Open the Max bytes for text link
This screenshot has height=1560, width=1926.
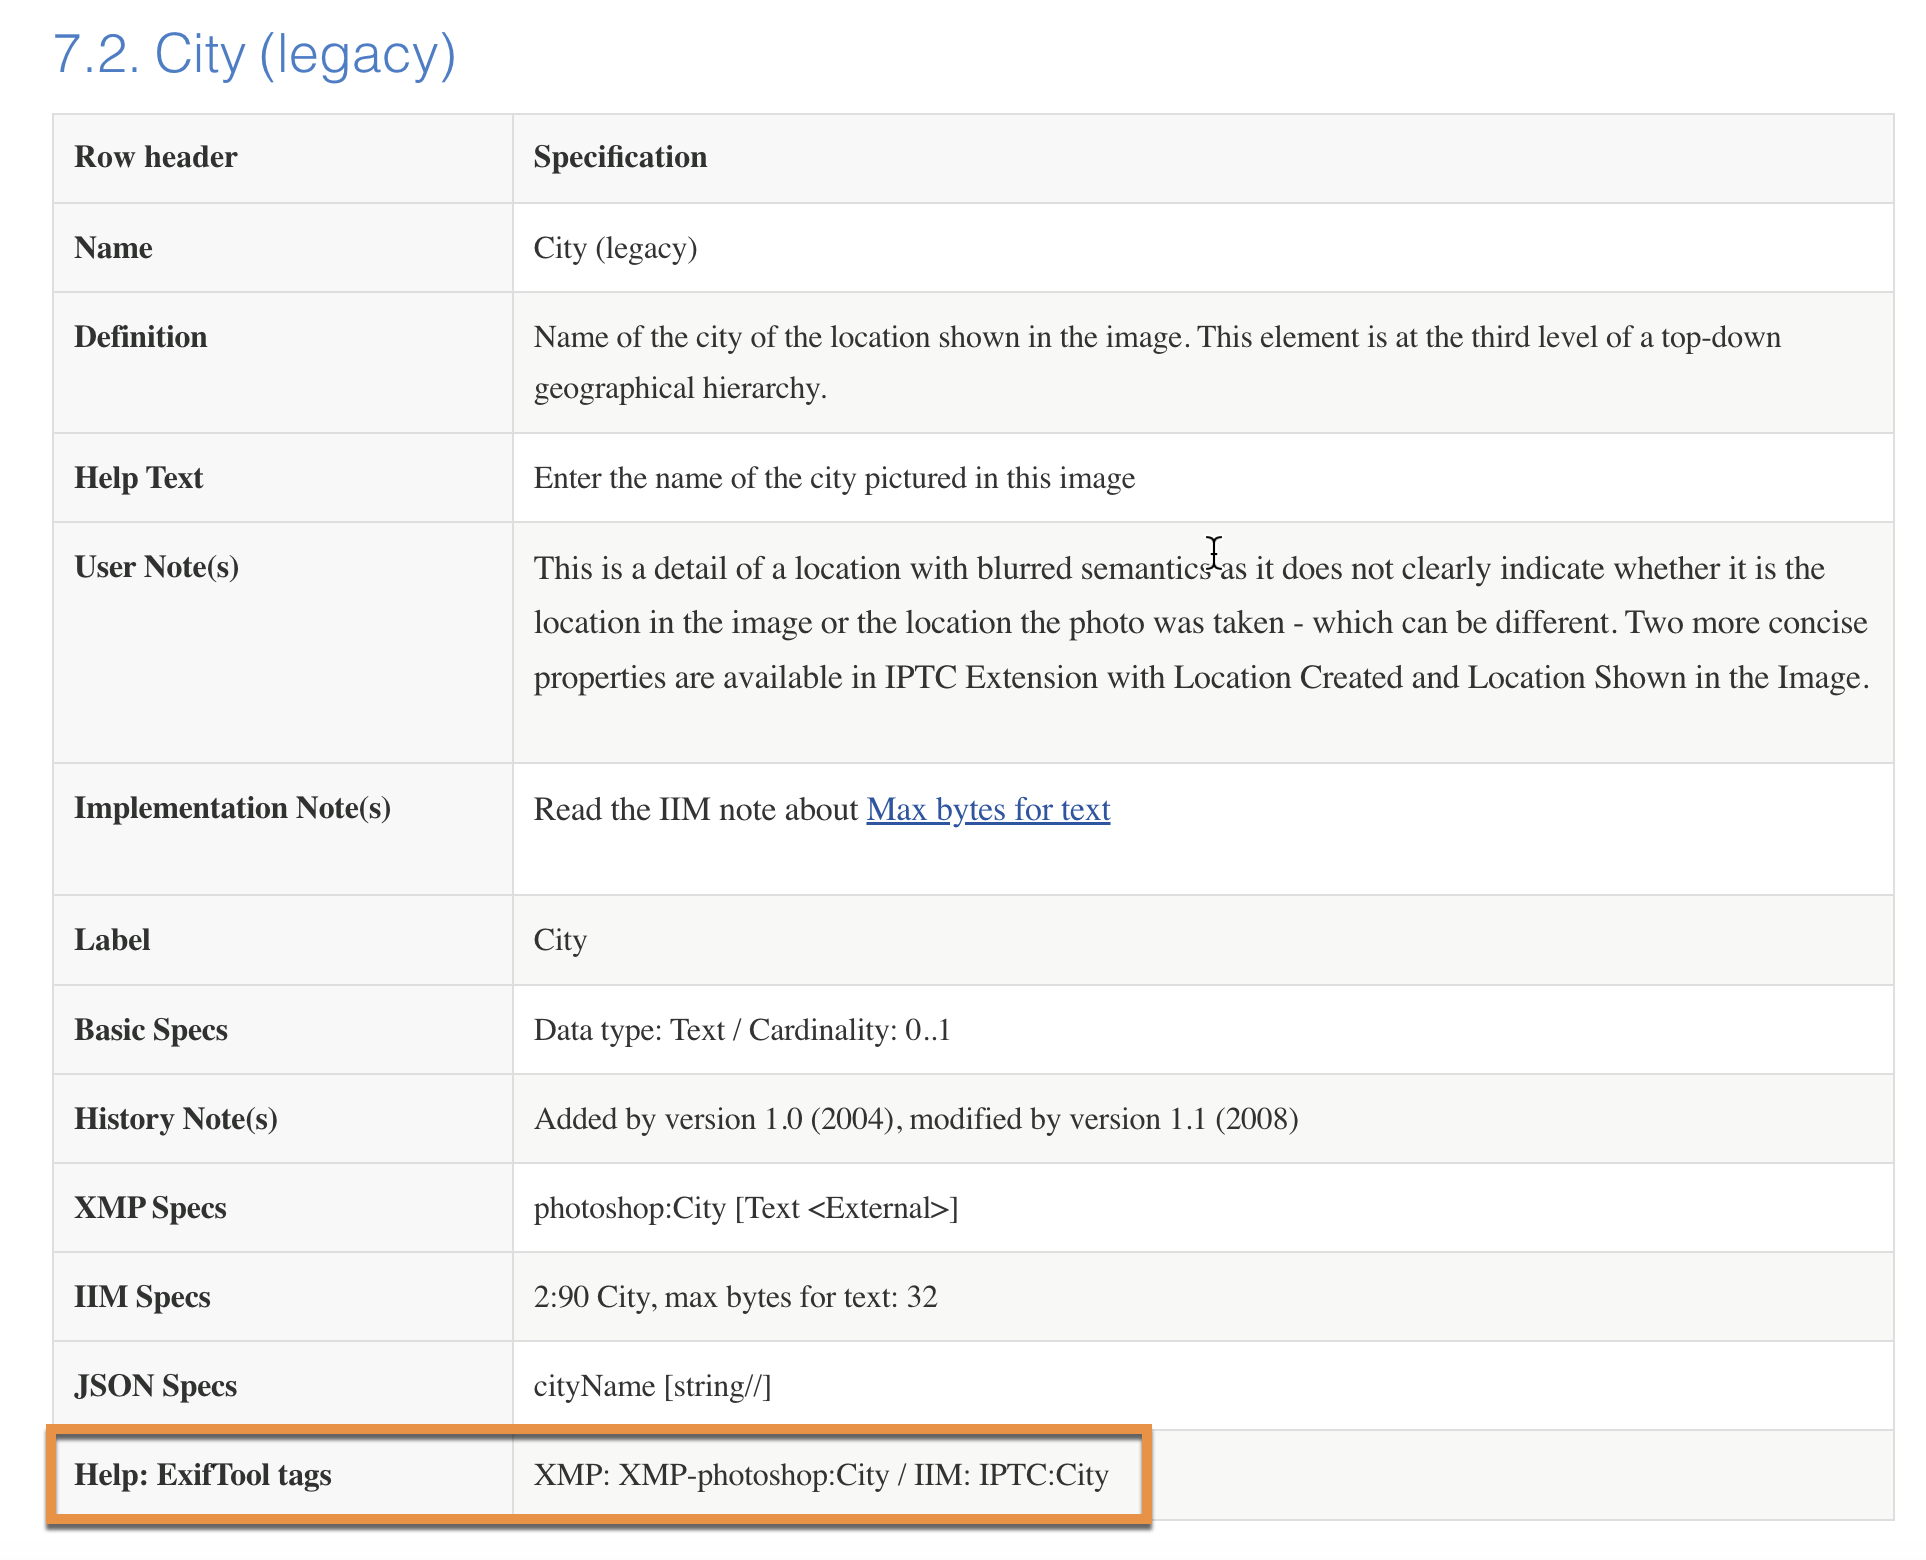(x=987, y=809)
